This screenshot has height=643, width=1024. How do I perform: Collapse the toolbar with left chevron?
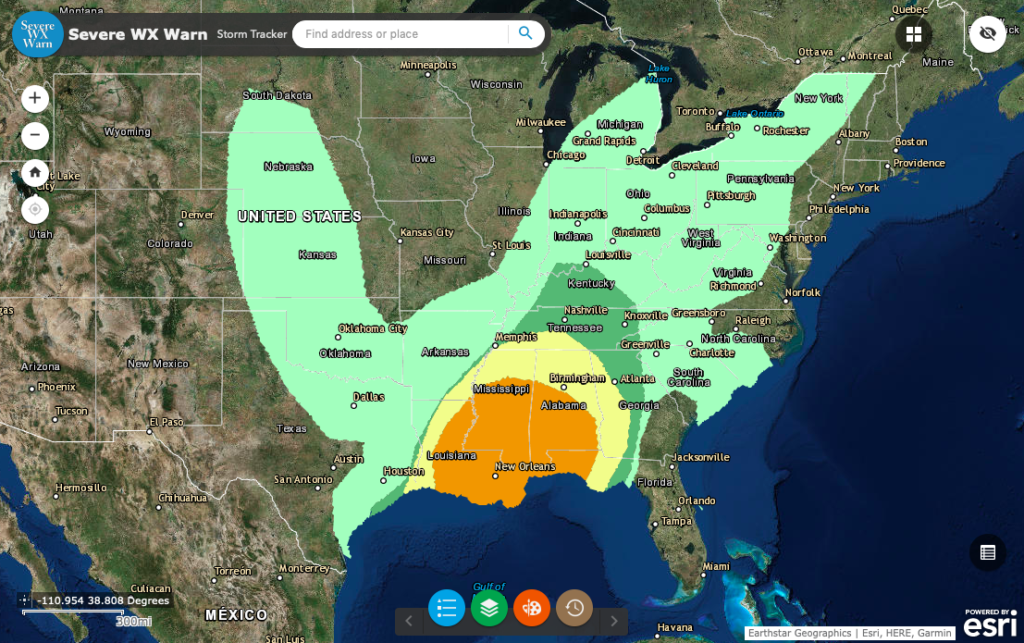point(408,620)
